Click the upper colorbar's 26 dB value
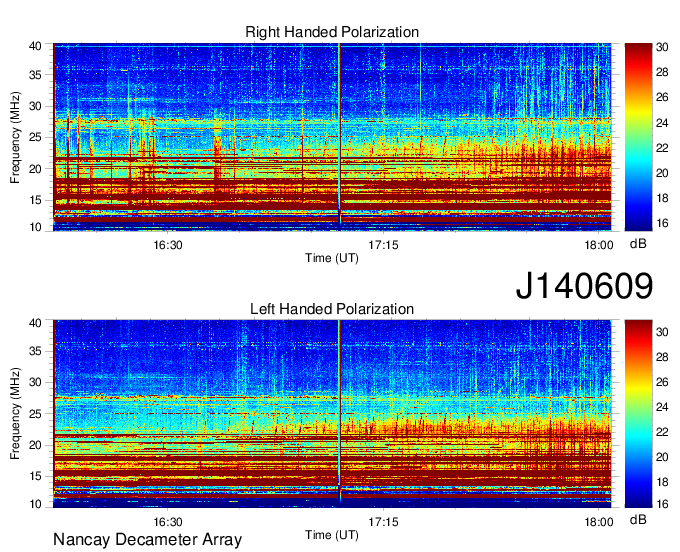 [x=662, y=97]
